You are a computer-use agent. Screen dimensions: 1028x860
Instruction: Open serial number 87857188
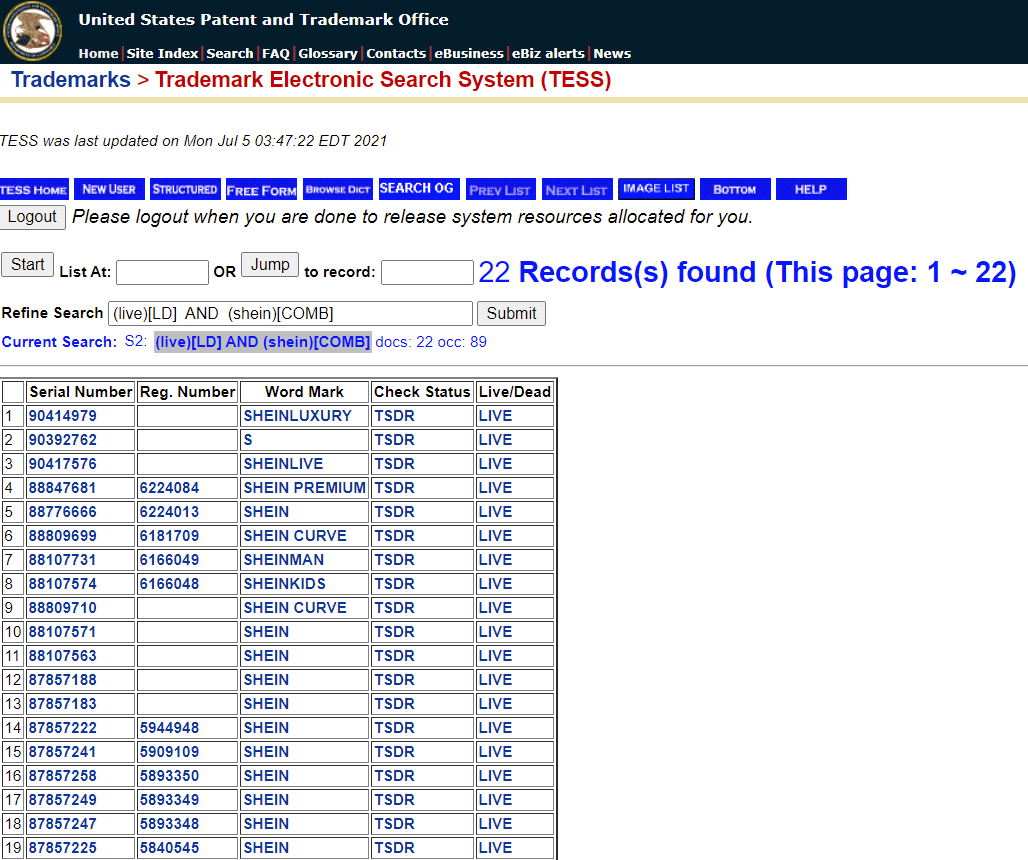(62, 680)
